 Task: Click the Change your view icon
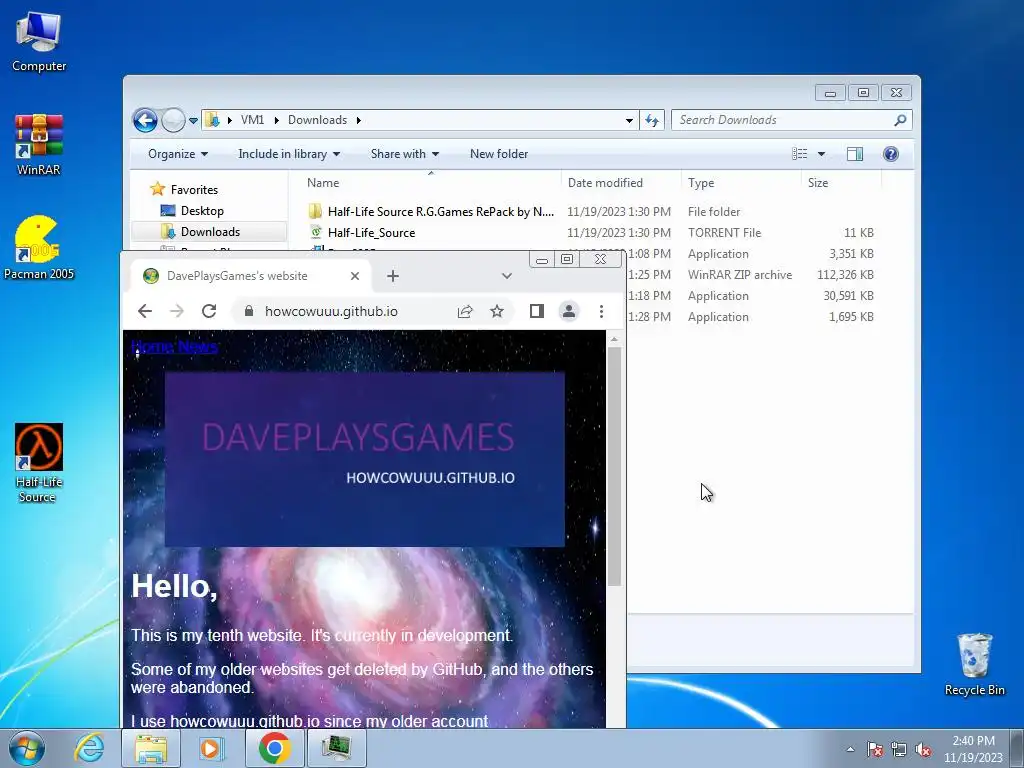799,154
